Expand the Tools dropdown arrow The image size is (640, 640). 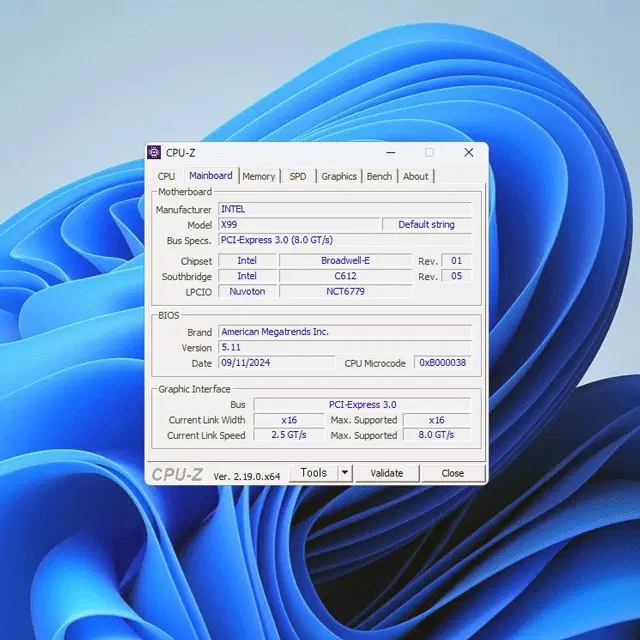pyautogui.click(x=345, y=473)
